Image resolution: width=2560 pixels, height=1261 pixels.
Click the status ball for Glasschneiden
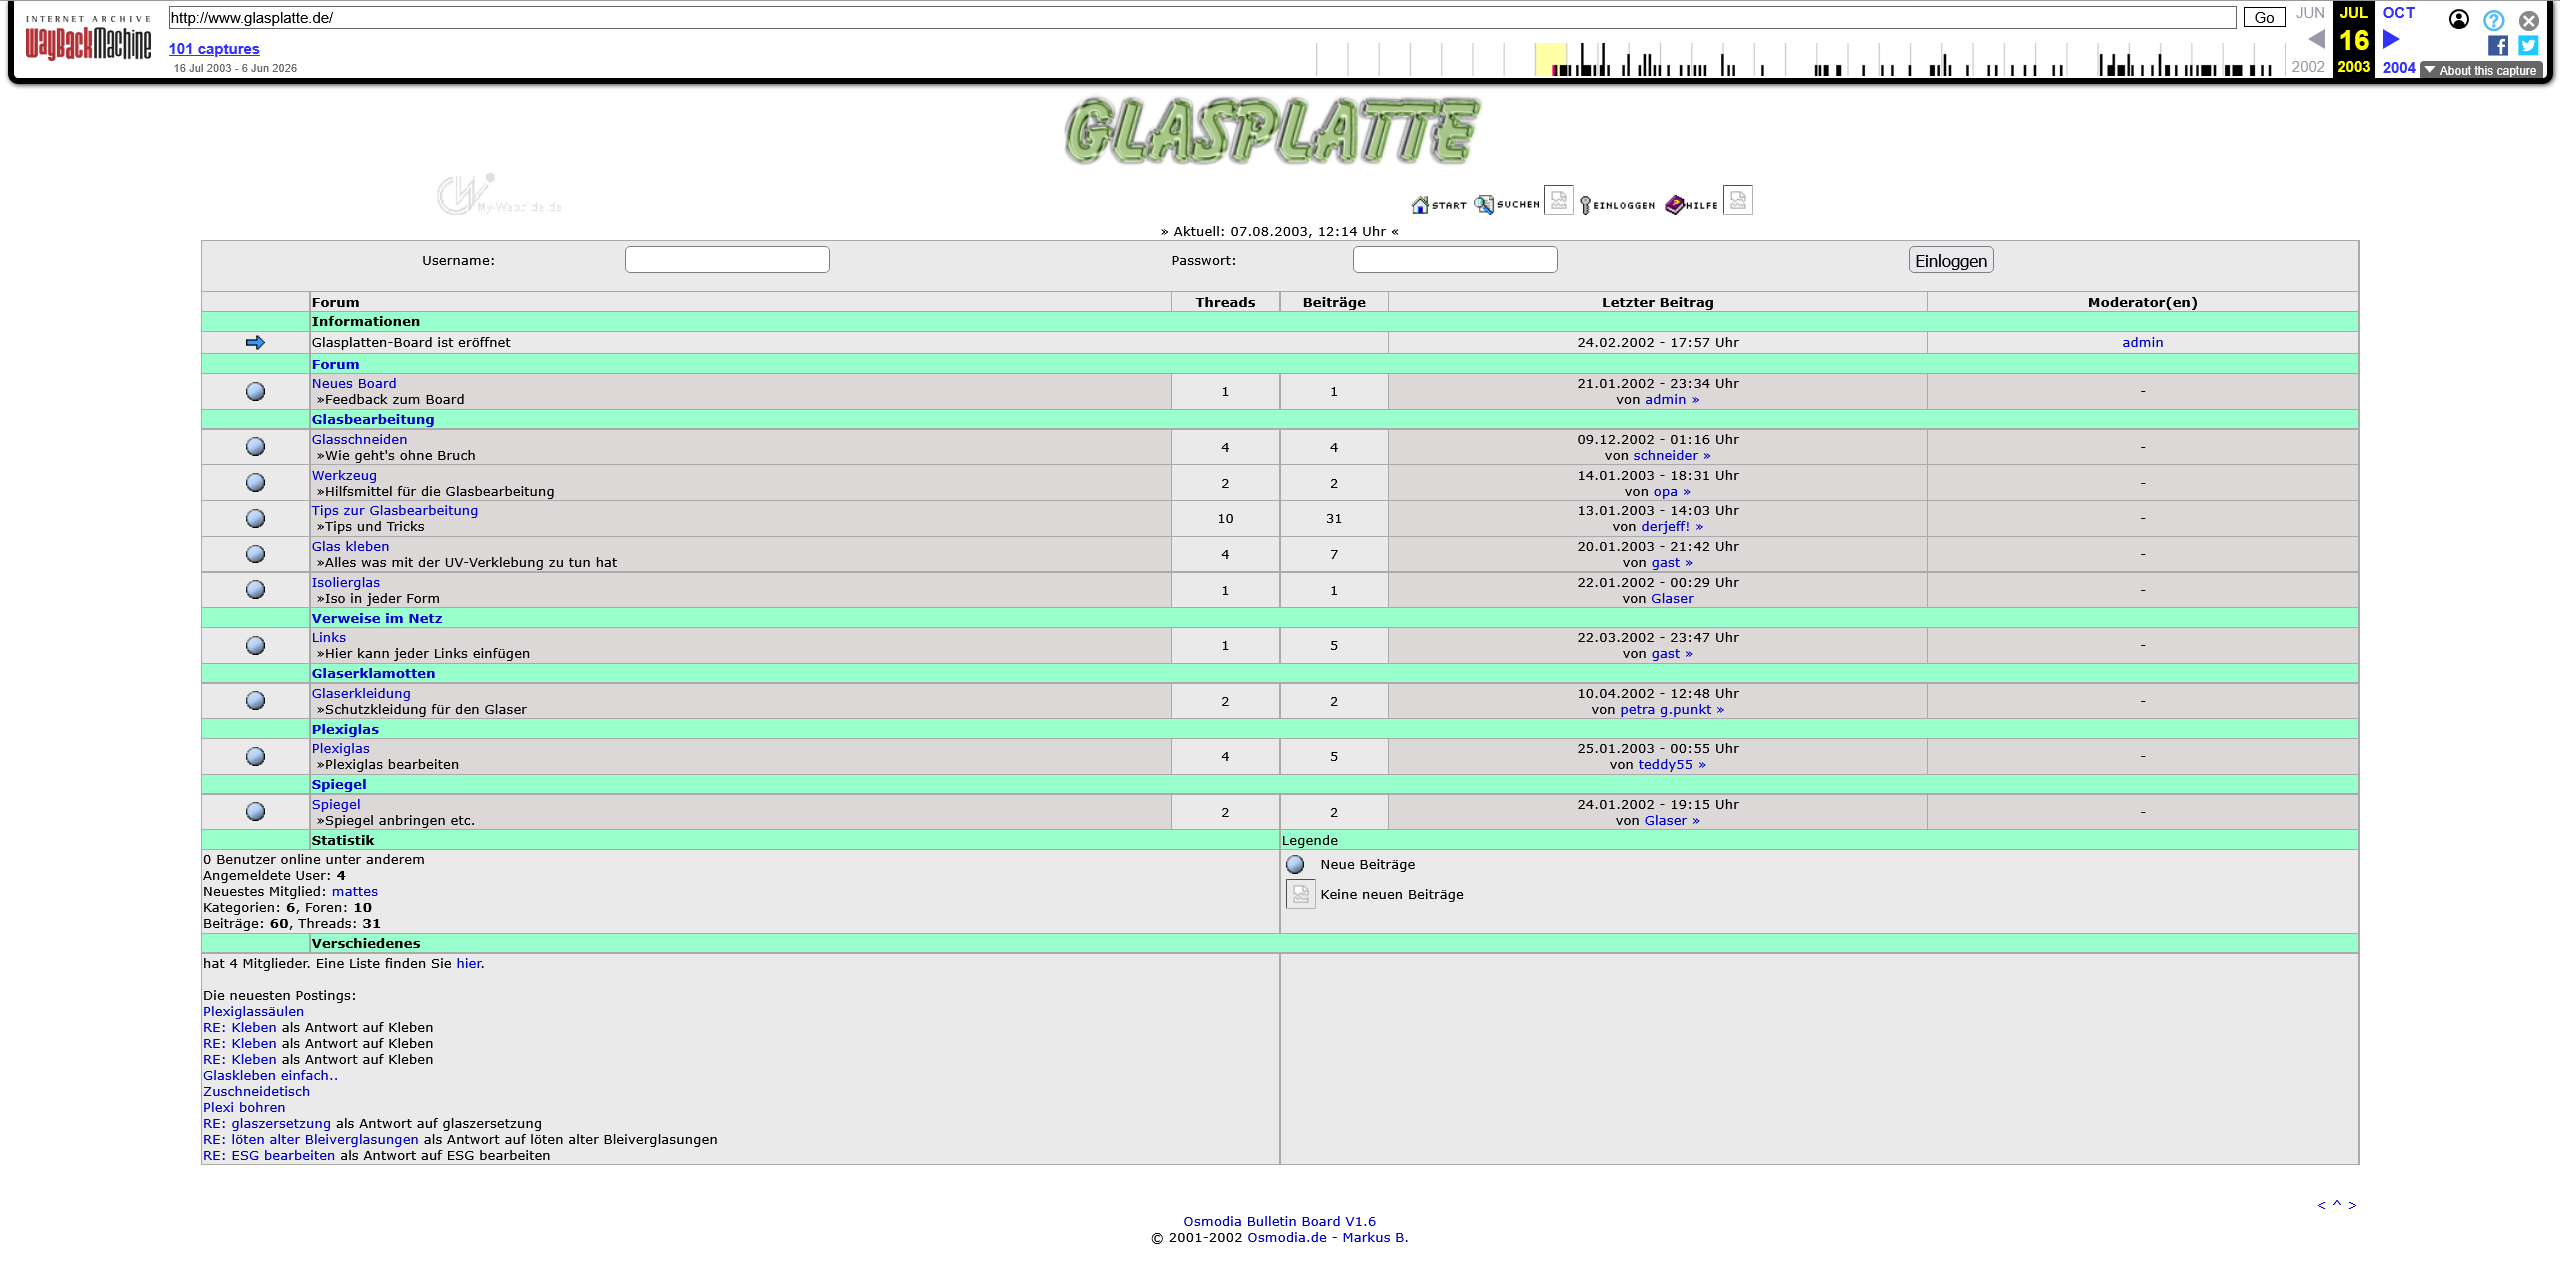tap(256, 446)
